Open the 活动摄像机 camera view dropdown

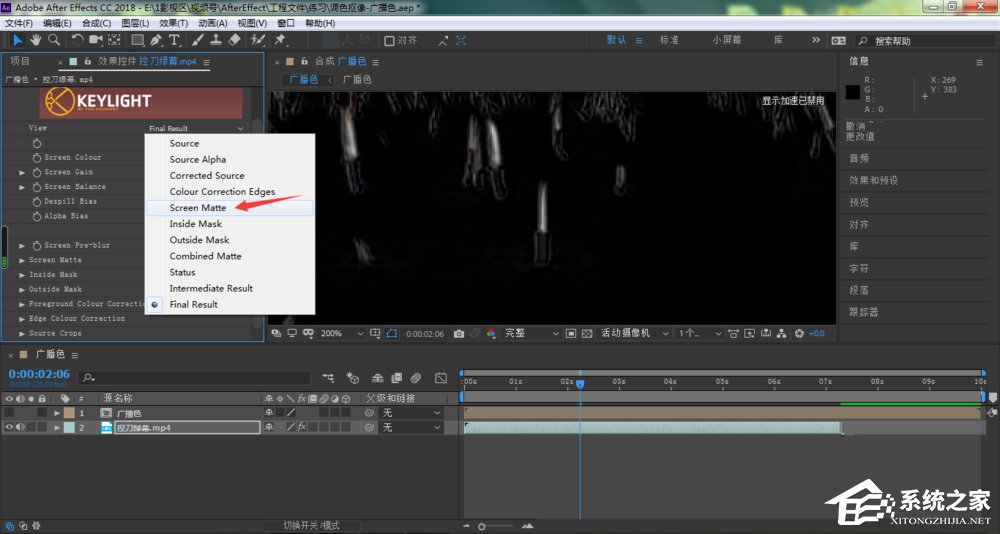(x=630, y=333)
